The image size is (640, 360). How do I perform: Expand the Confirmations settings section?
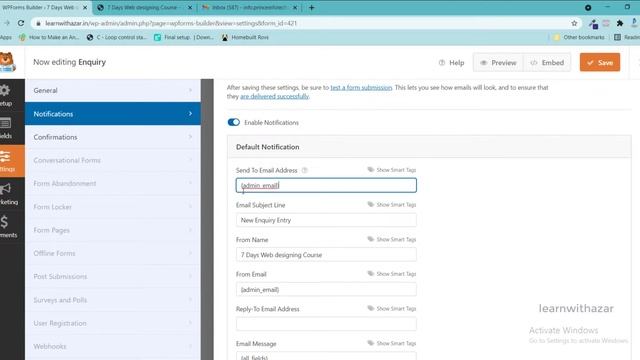(x=113, y=137)
